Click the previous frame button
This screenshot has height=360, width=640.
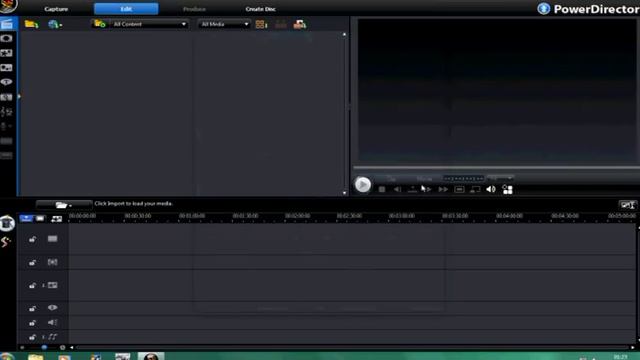[x=397, y=189]
